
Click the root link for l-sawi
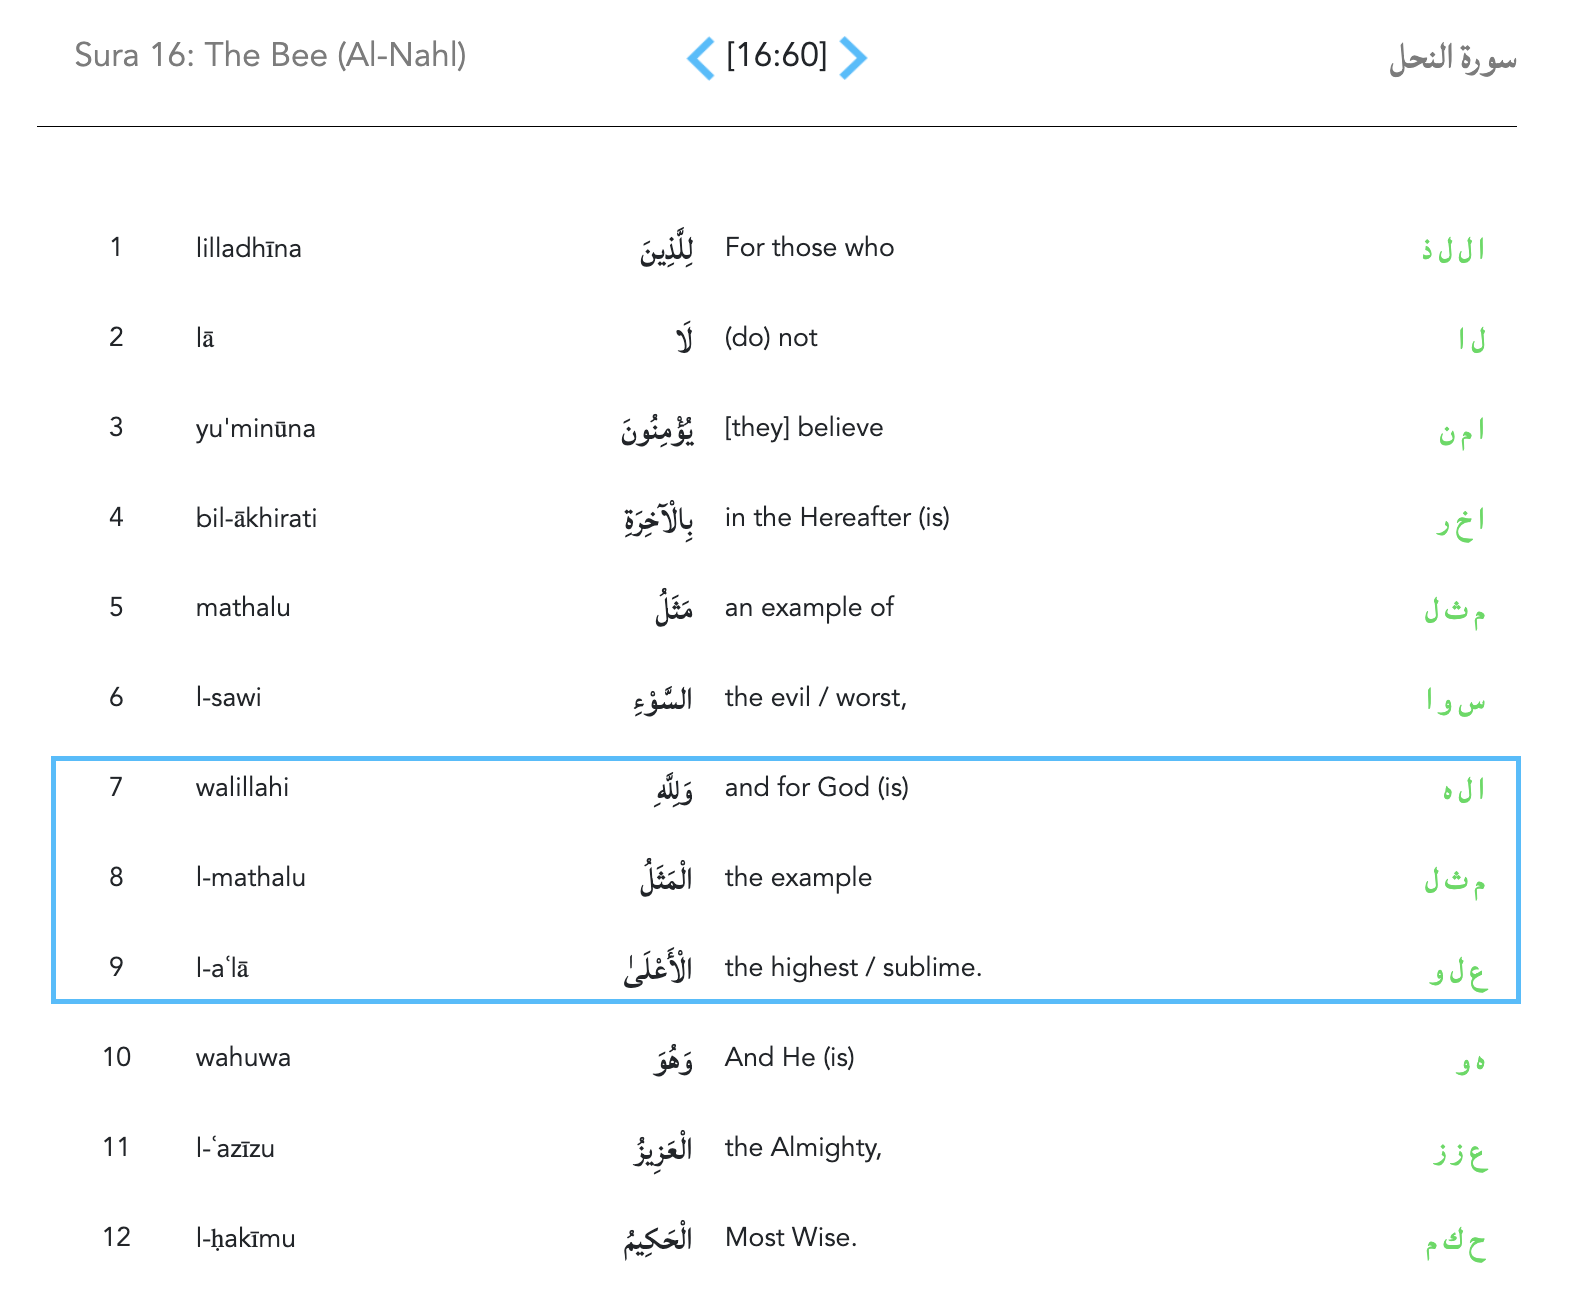point(1456,700)
